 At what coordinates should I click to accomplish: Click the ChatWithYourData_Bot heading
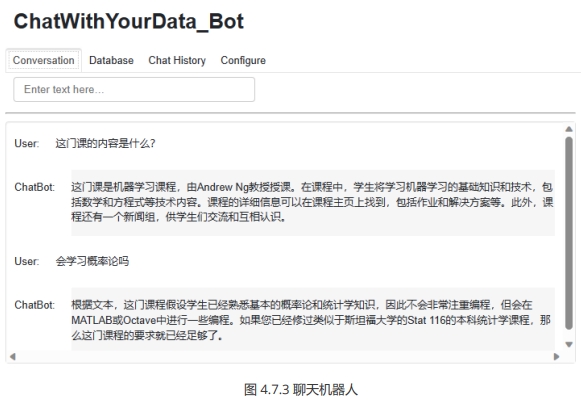(129, 21)
